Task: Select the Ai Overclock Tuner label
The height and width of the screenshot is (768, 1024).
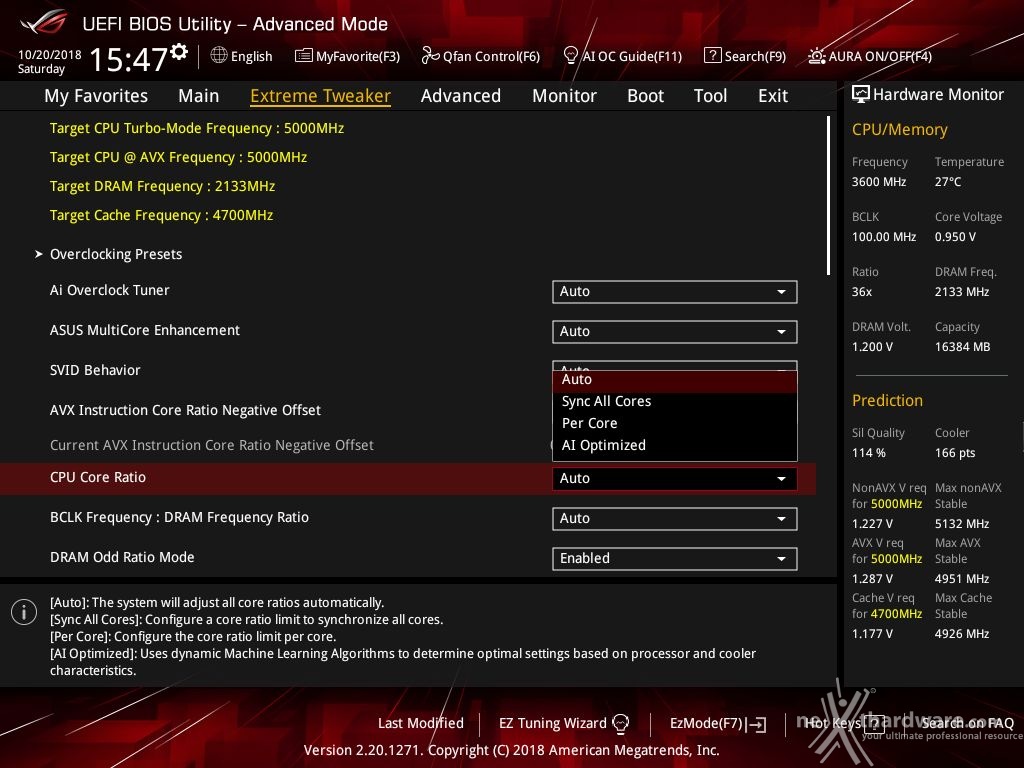Action: (110, 290)
